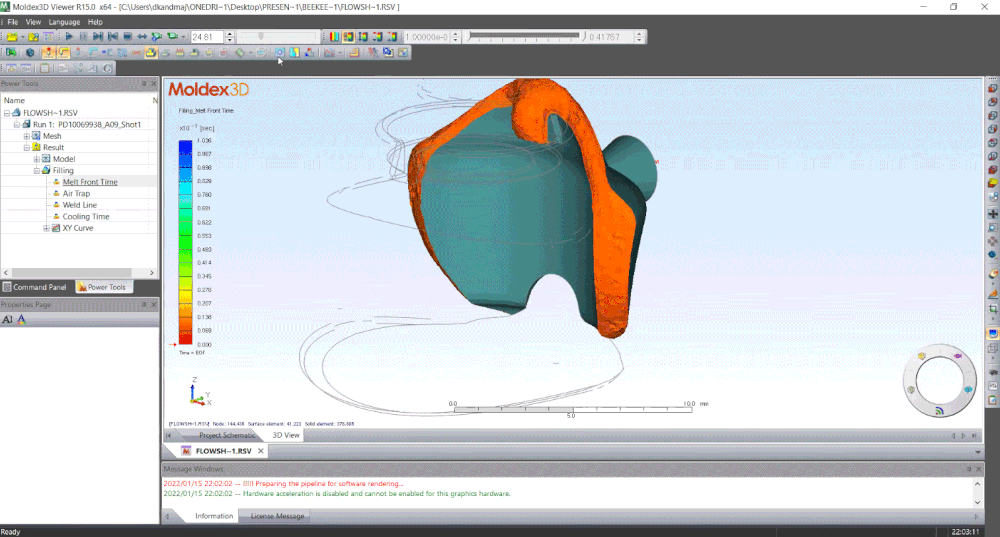Click the blue color legend bar
This screenshot has width=1000, height=537.
click(x=185, y=243)
